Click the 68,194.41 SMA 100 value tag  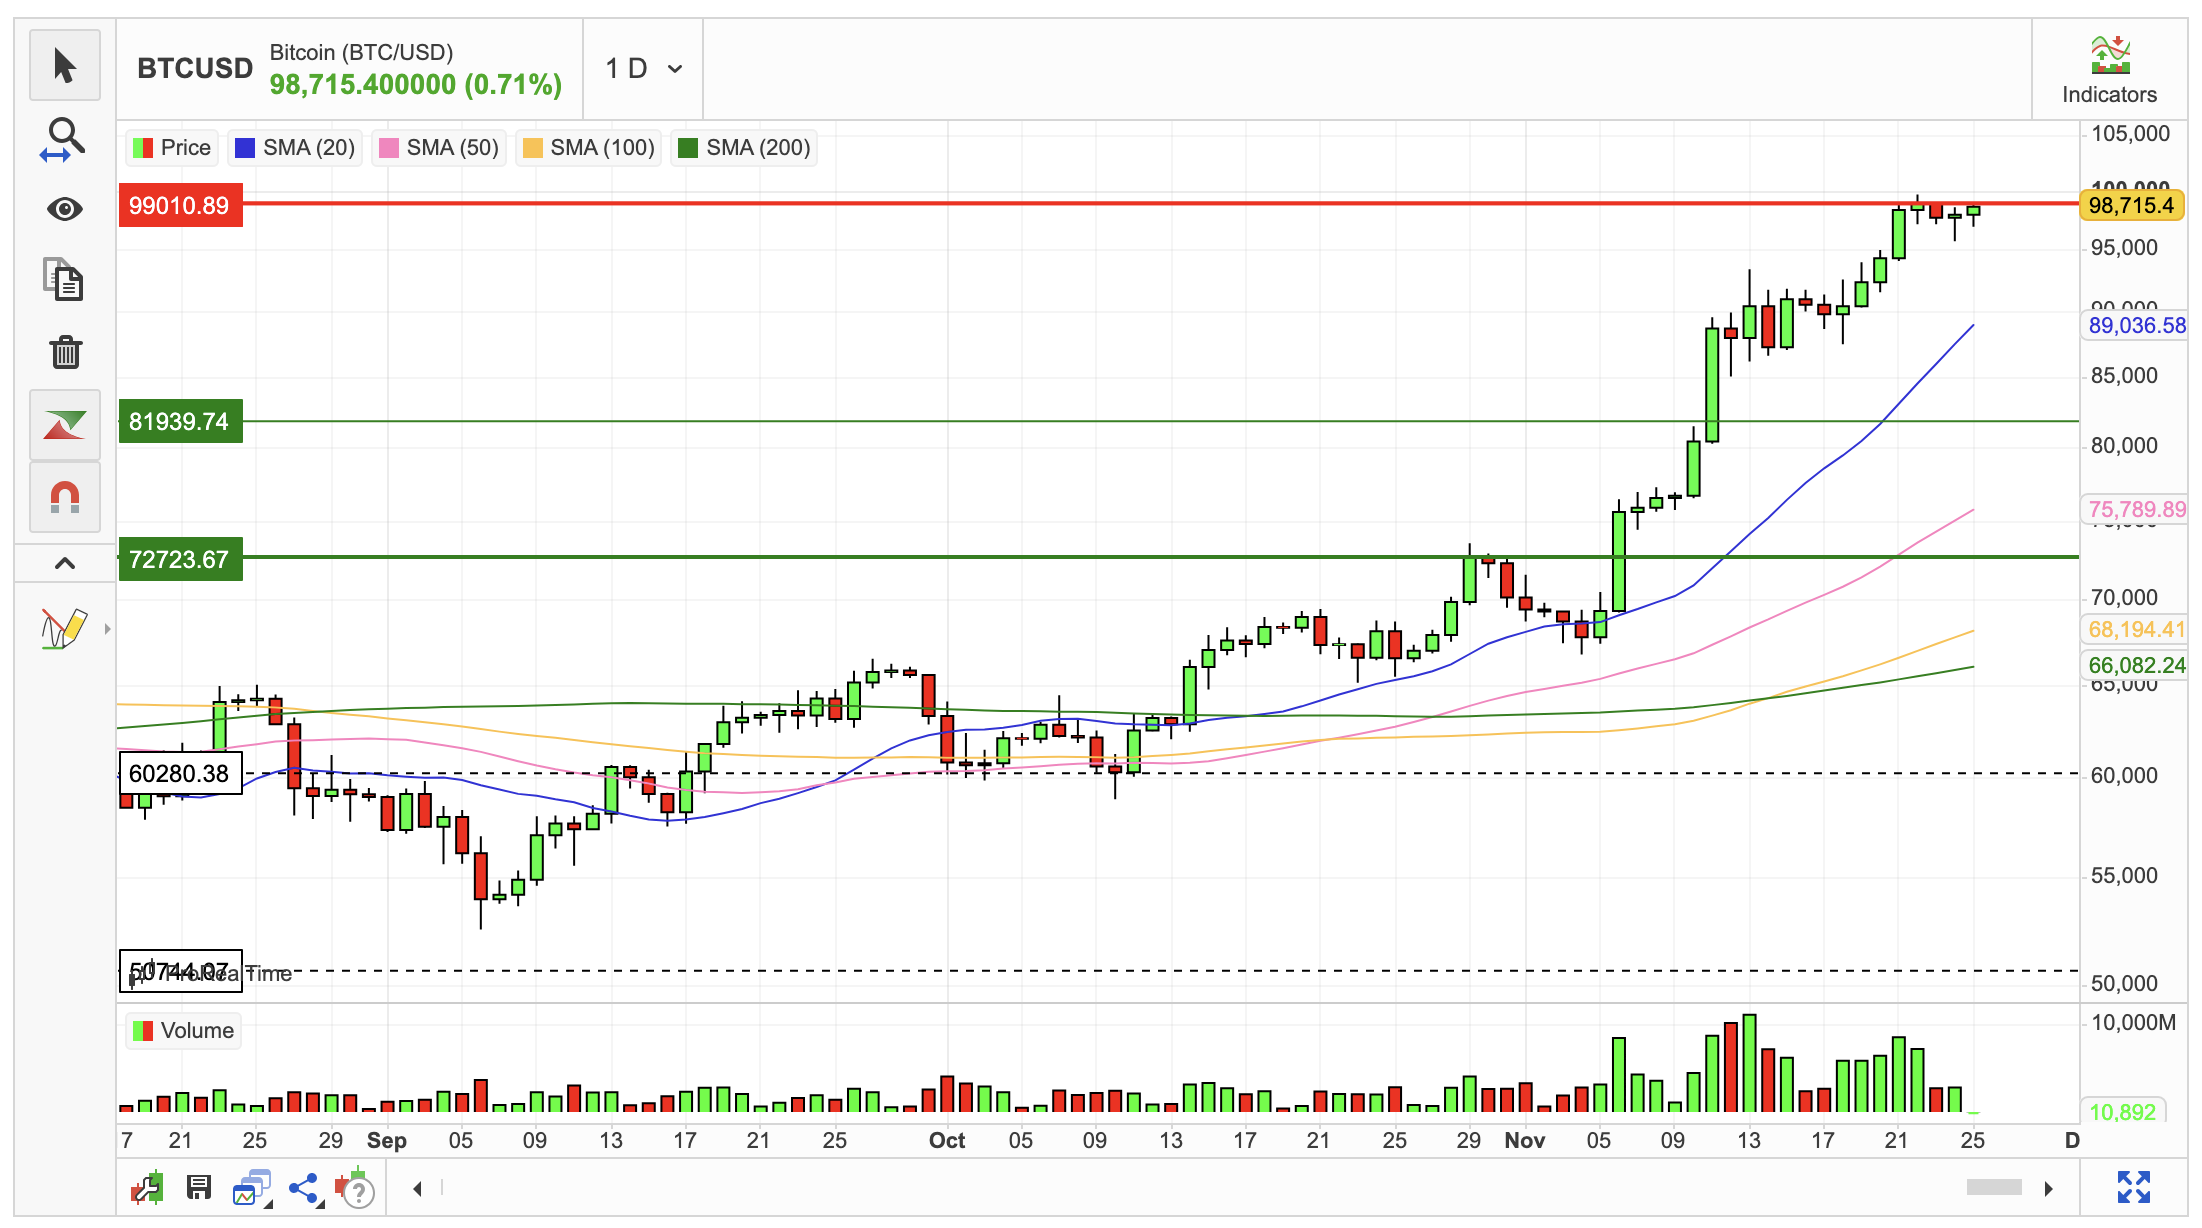click(x=2136, y=629)
